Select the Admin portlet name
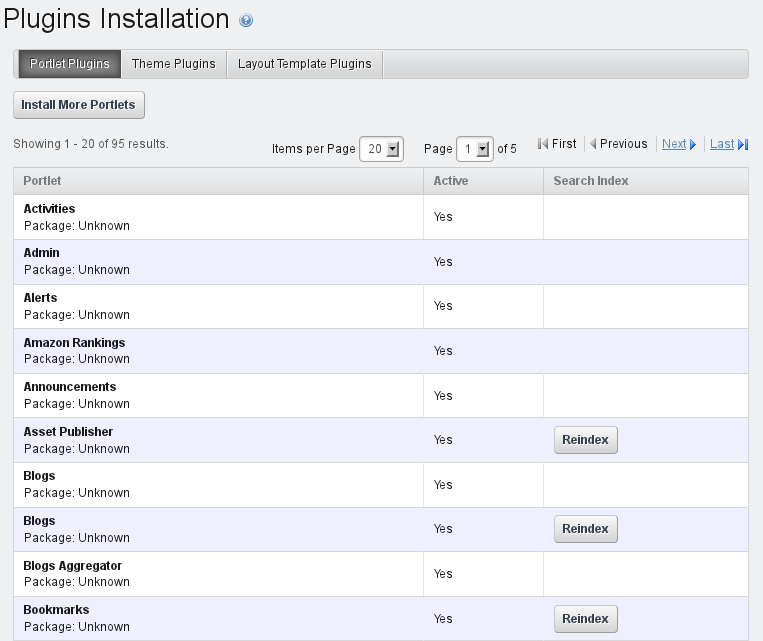The height and width of the screenshot is (641, 763). (x=41, y=253)
